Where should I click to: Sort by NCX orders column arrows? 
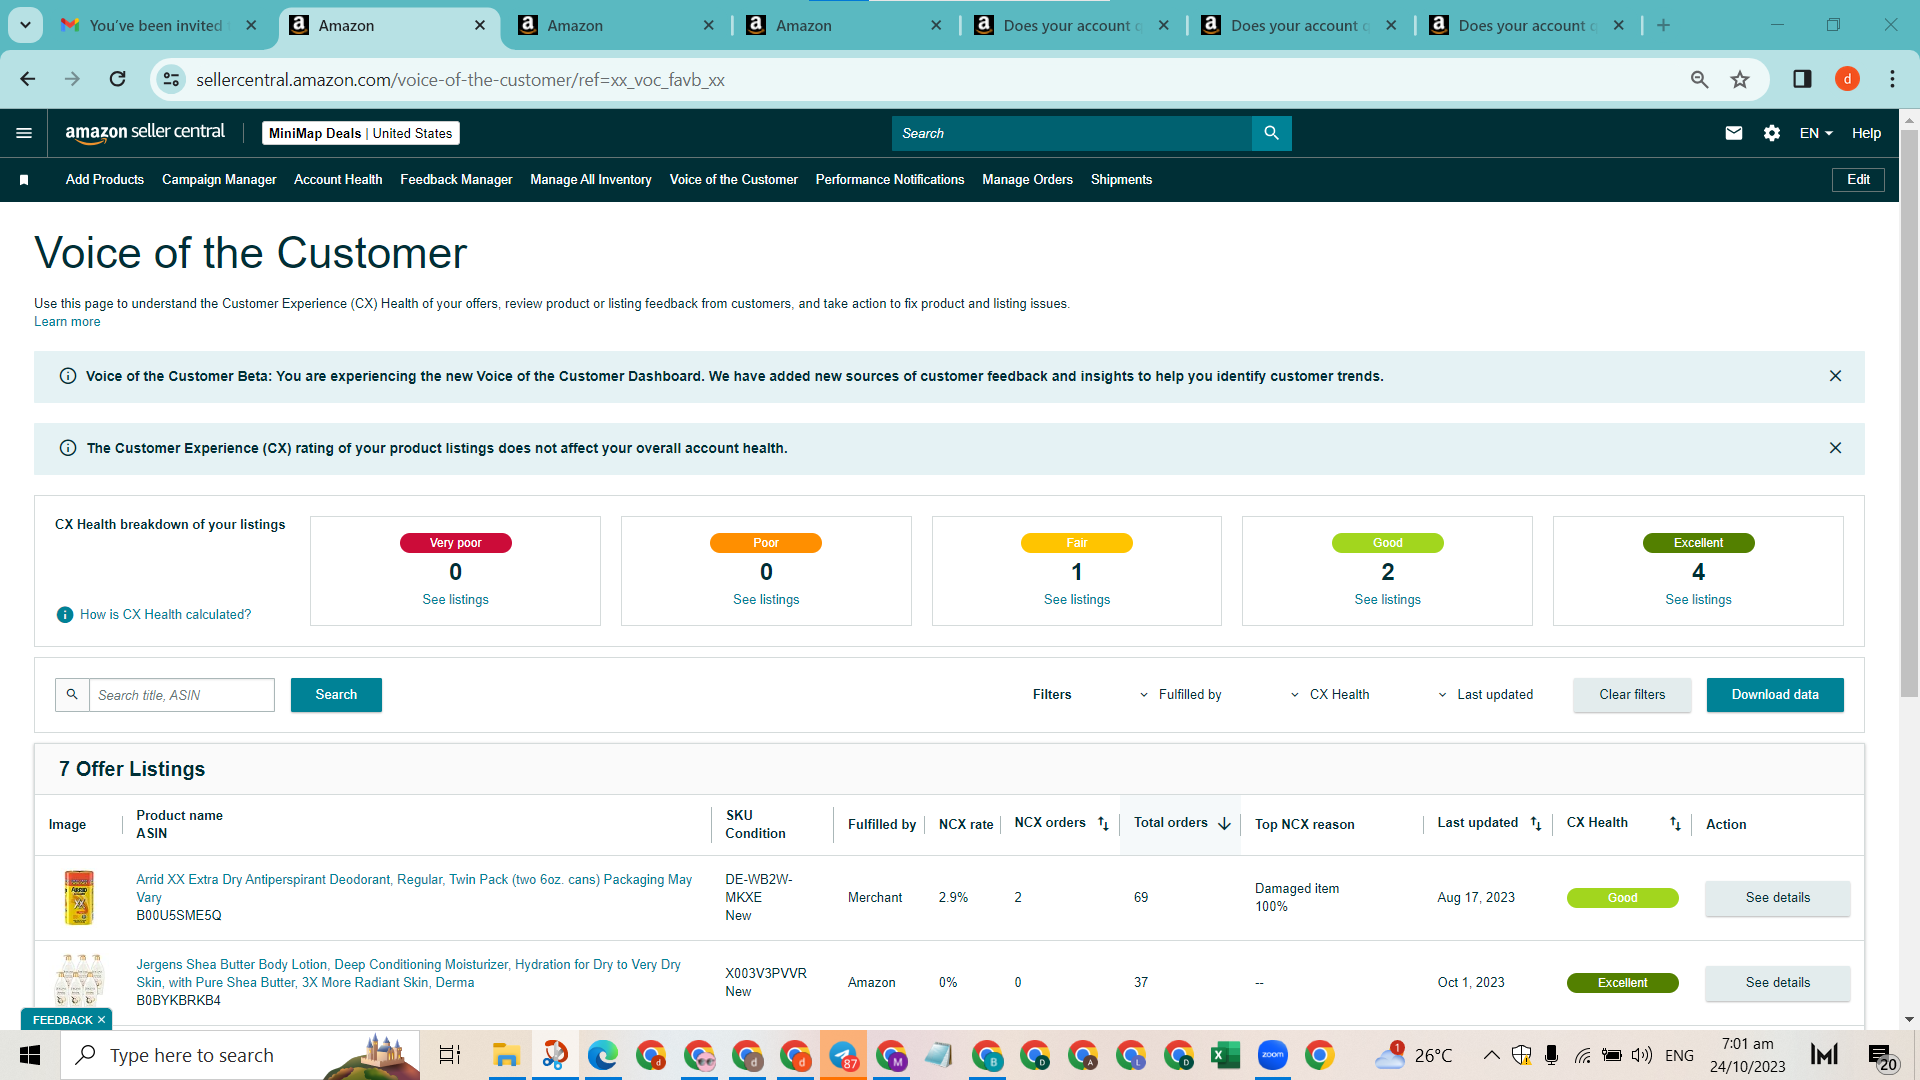(1103, 824)
